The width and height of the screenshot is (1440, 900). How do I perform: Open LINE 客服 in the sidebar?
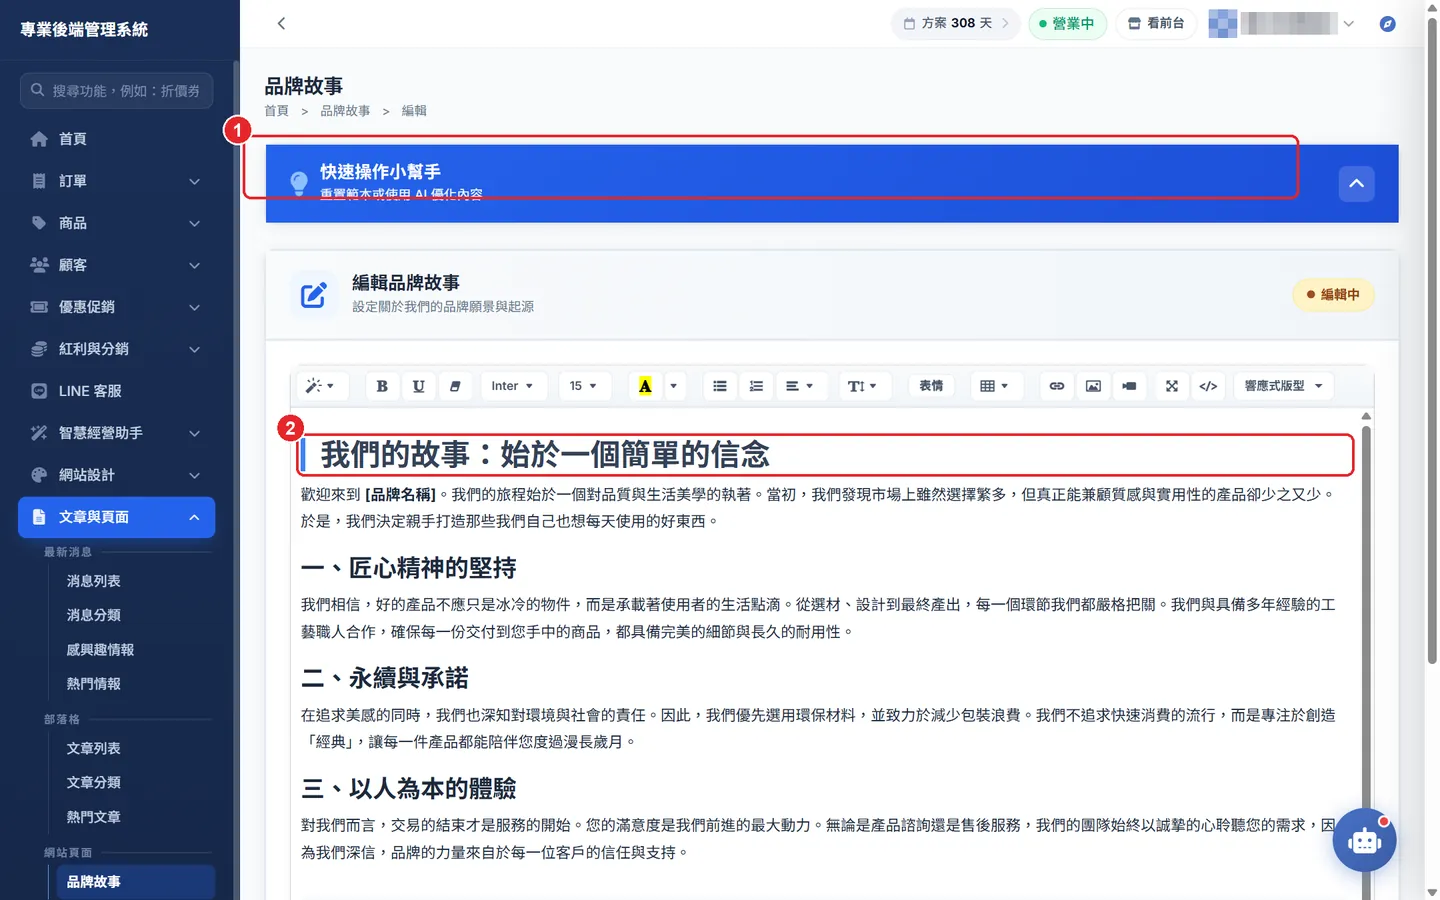point(117,391)
